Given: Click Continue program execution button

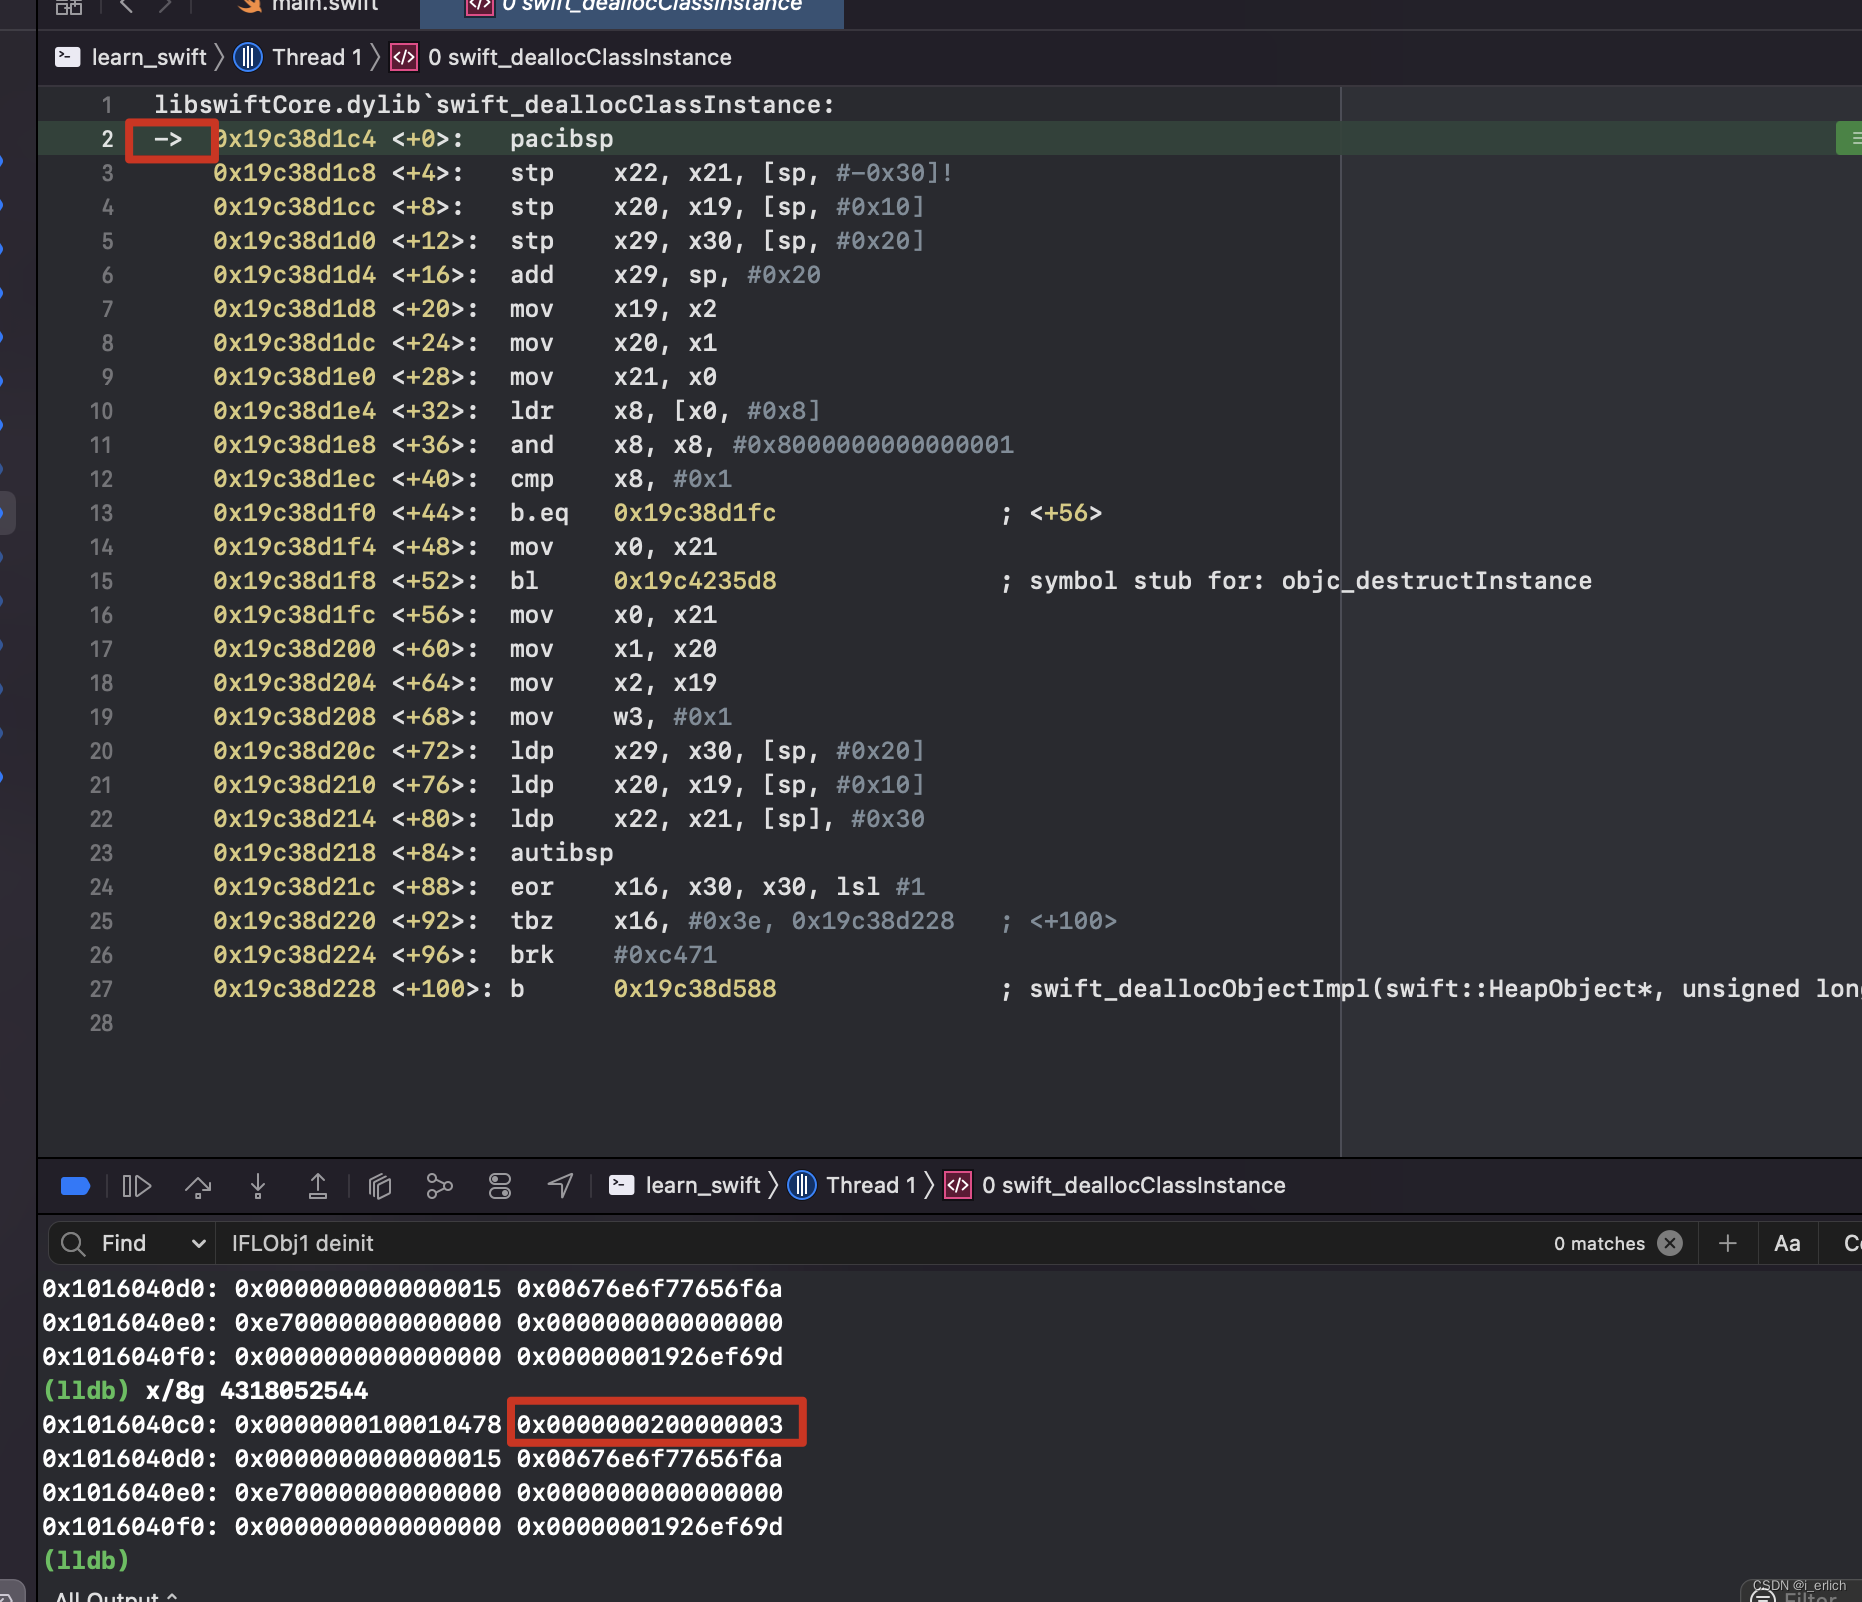Looking at the screenshot, I should 136,1186.
